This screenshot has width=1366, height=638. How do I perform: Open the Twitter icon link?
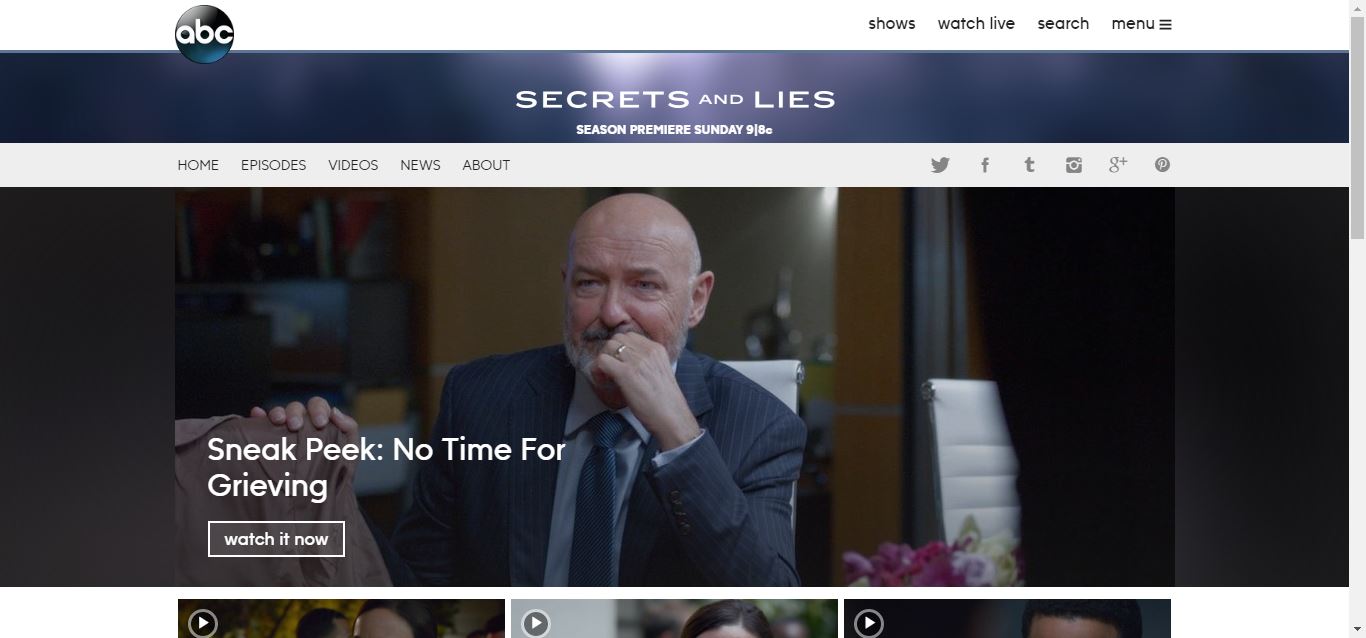[x=940, y=165]
